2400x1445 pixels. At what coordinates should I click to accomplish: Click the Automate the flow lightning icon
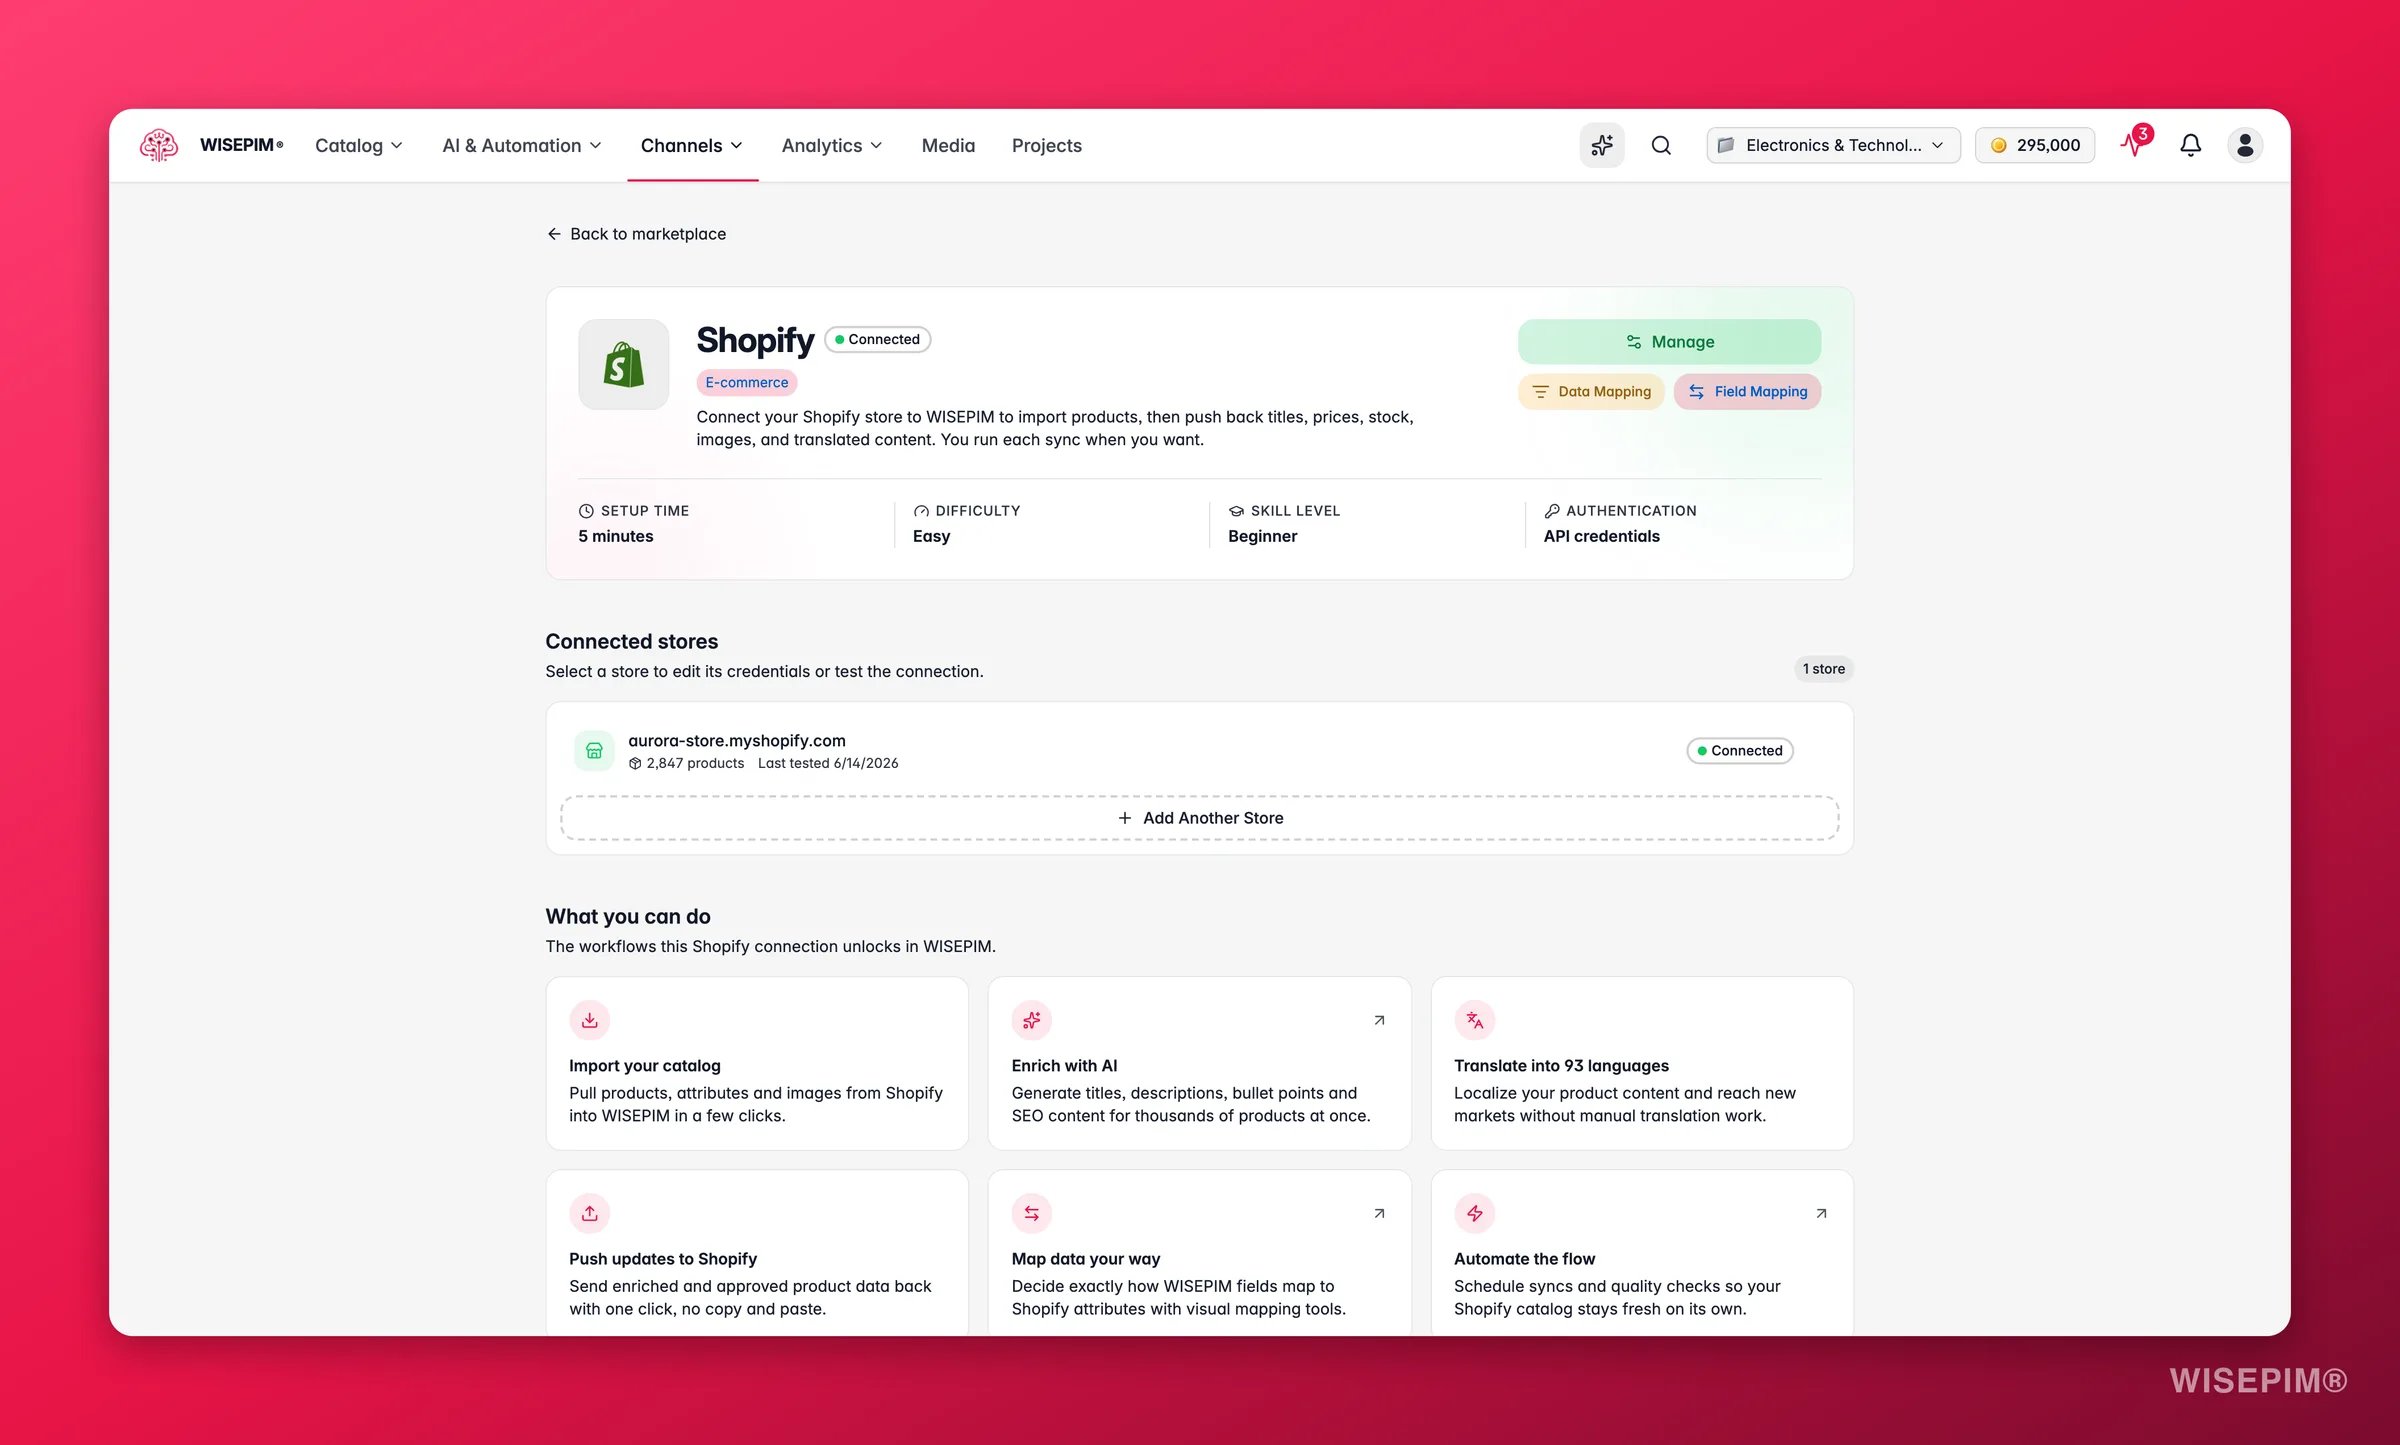1474,1213
